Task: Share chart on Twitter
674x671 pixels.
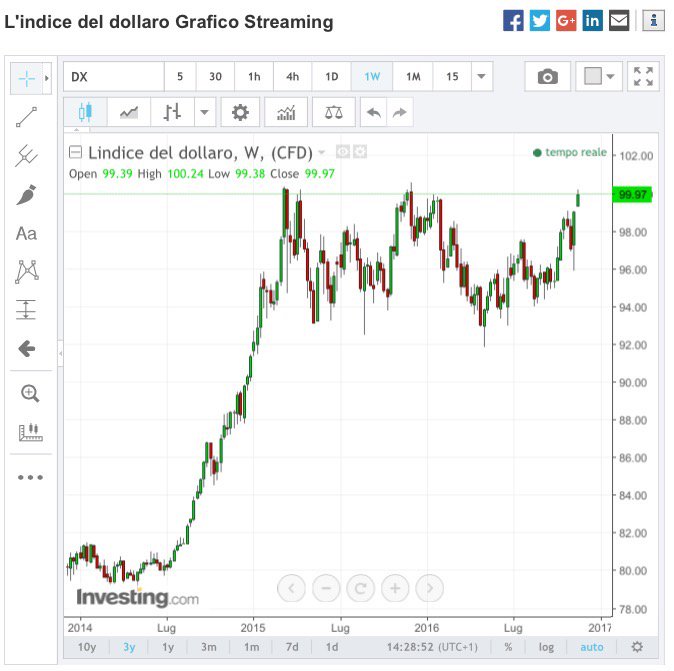Action: coord(539,20)
